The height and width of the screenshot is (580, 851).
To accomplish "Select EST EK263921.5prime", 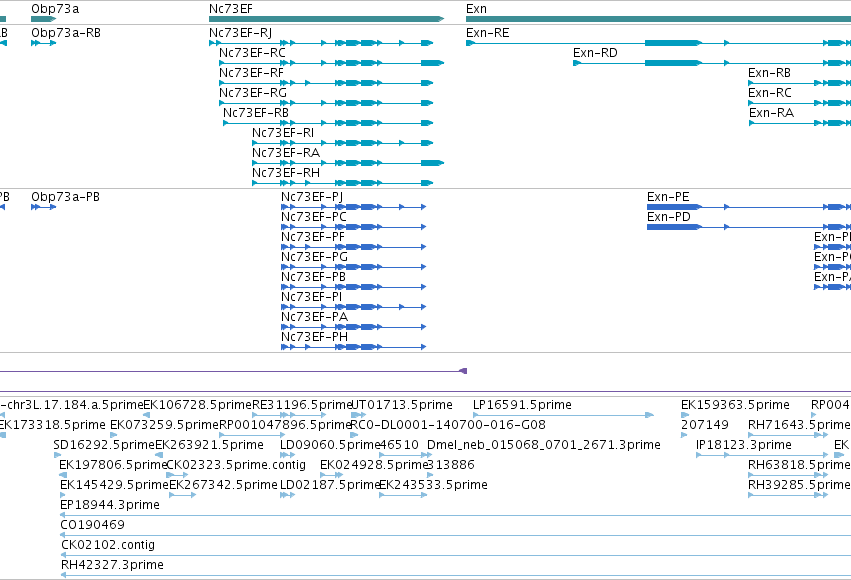I will pyautogui.click(x=209, y=445).
